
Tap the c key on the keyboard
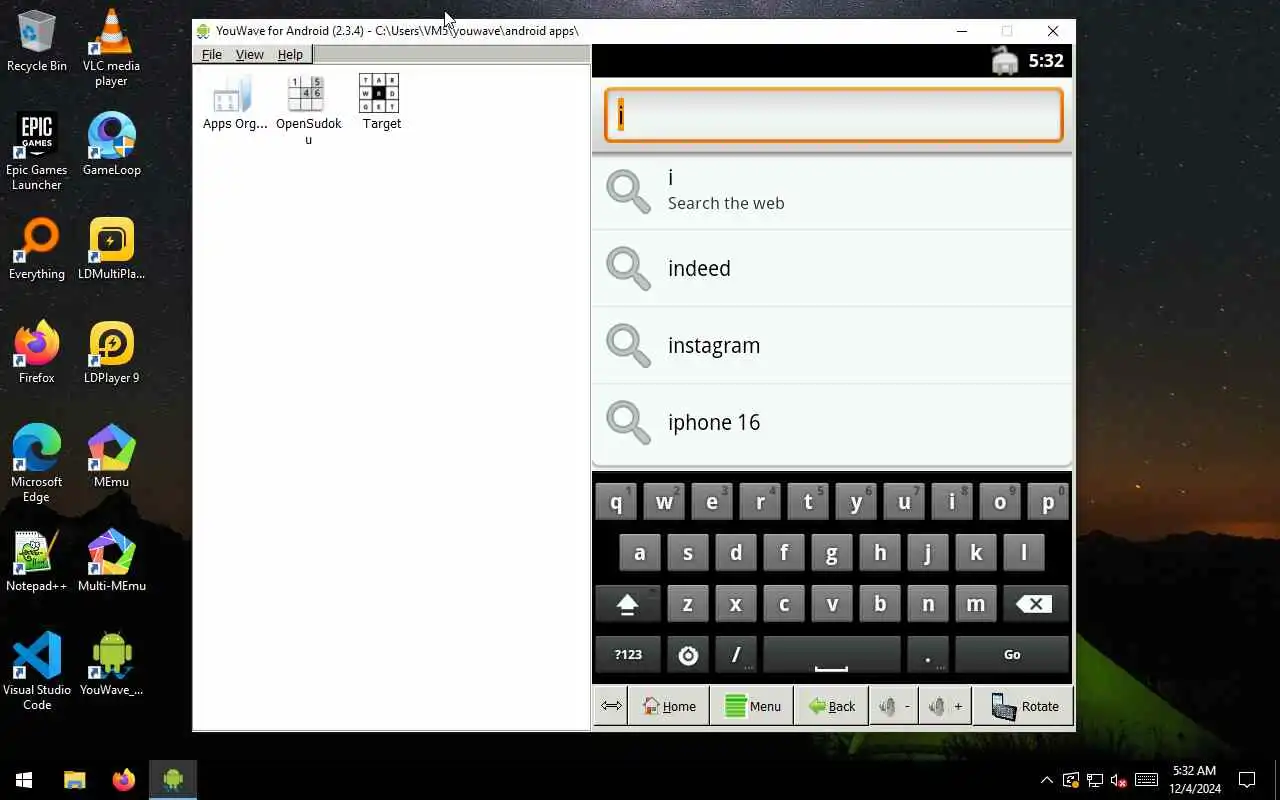tap(784, 604)
